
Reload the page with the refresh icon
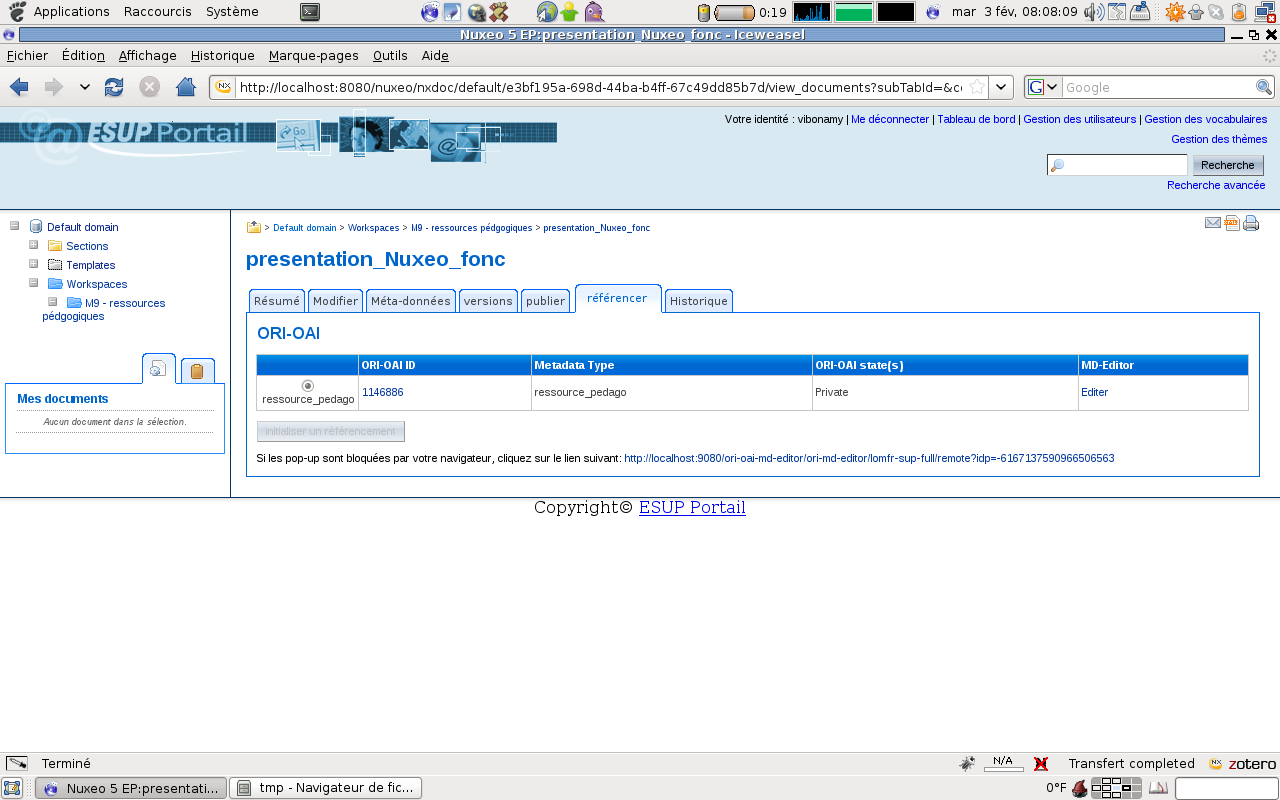pyautogui.click(x=114, y=87)
